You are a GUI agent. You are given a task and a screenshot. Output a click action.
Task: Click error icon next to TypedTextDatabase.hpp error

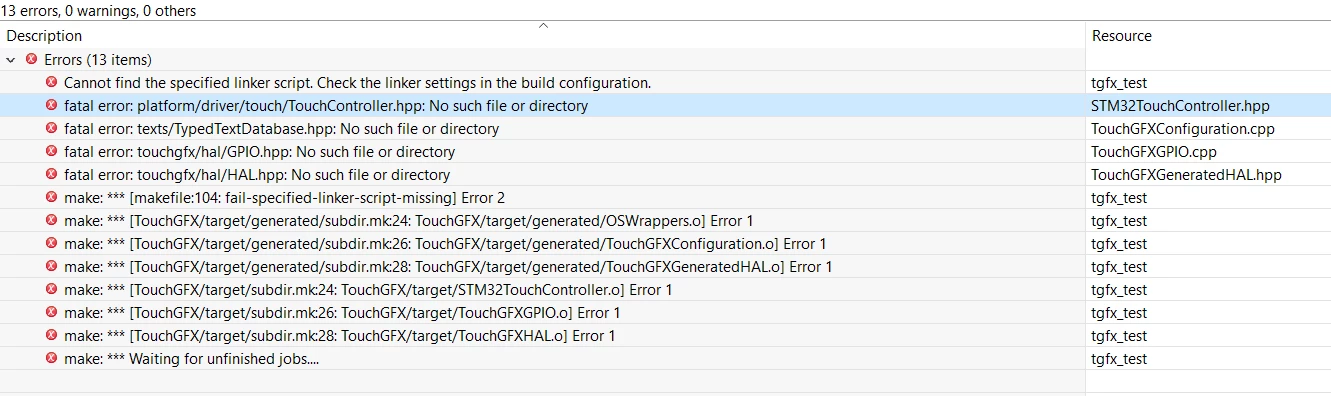pyautogui.click(x=51, y=129)
